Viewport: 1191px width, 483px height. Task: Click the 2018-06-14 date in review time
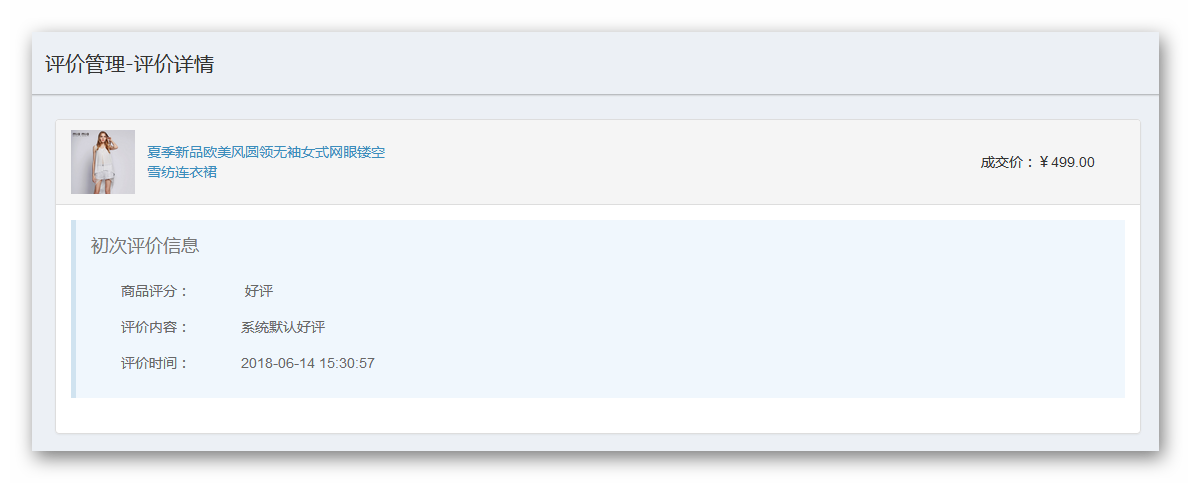click(273, 363)
